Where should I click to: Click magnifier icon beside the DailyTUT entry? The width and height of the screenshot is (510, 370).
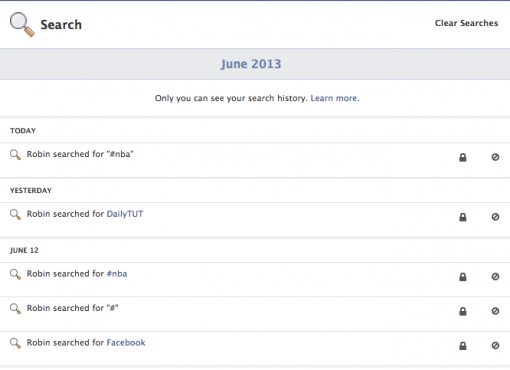point(15,214)
